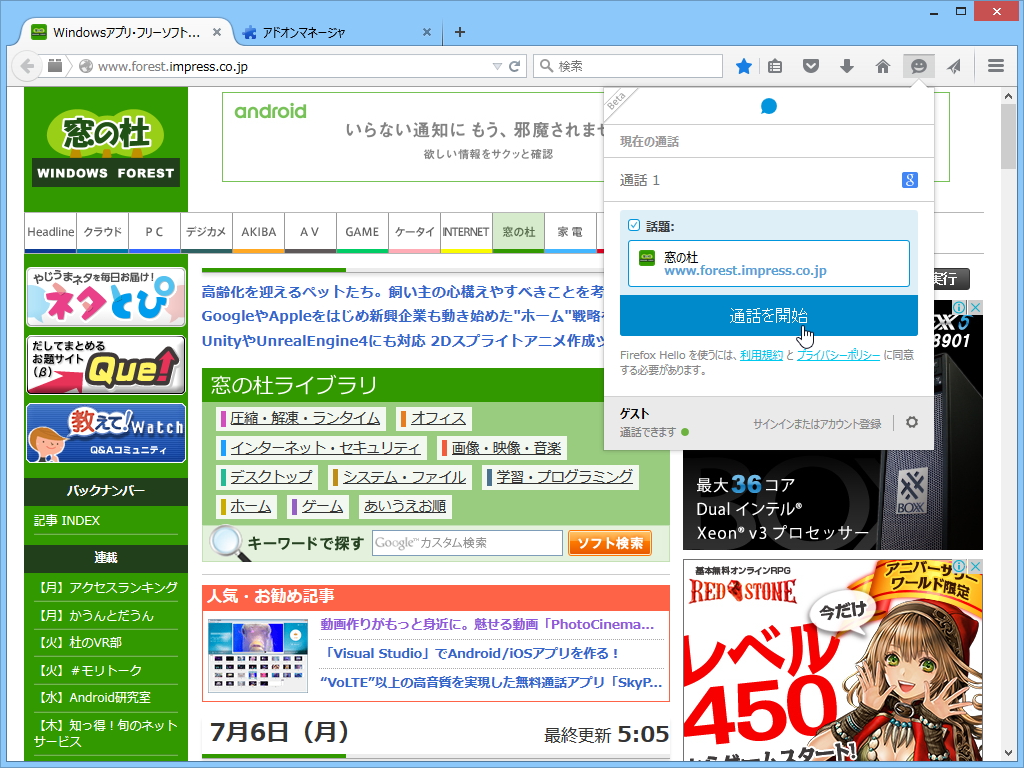Click the Google icon next to 通話 1

(910, 180)
